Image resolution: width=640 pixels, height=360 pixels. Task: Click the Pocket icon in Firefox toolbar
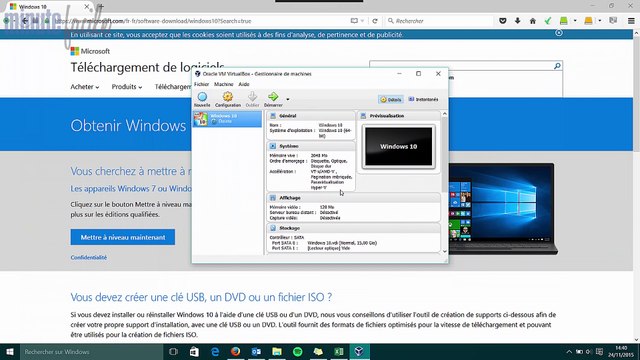502,21
